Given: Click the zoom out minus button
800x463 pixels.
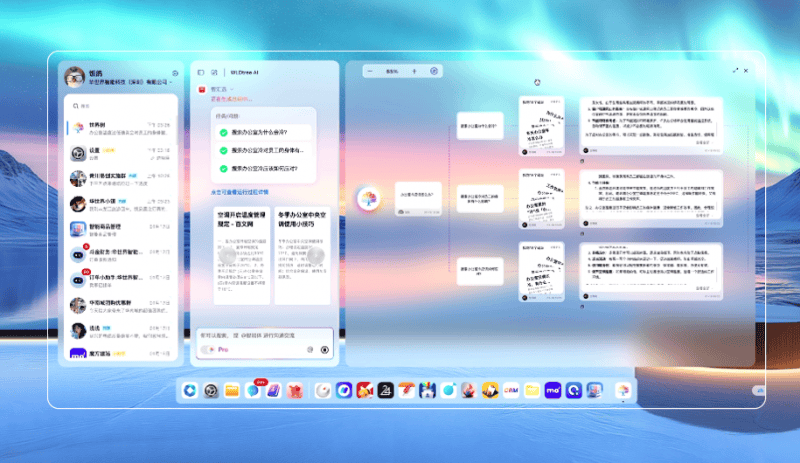Looking at the screenshot, I should [368, 71].
